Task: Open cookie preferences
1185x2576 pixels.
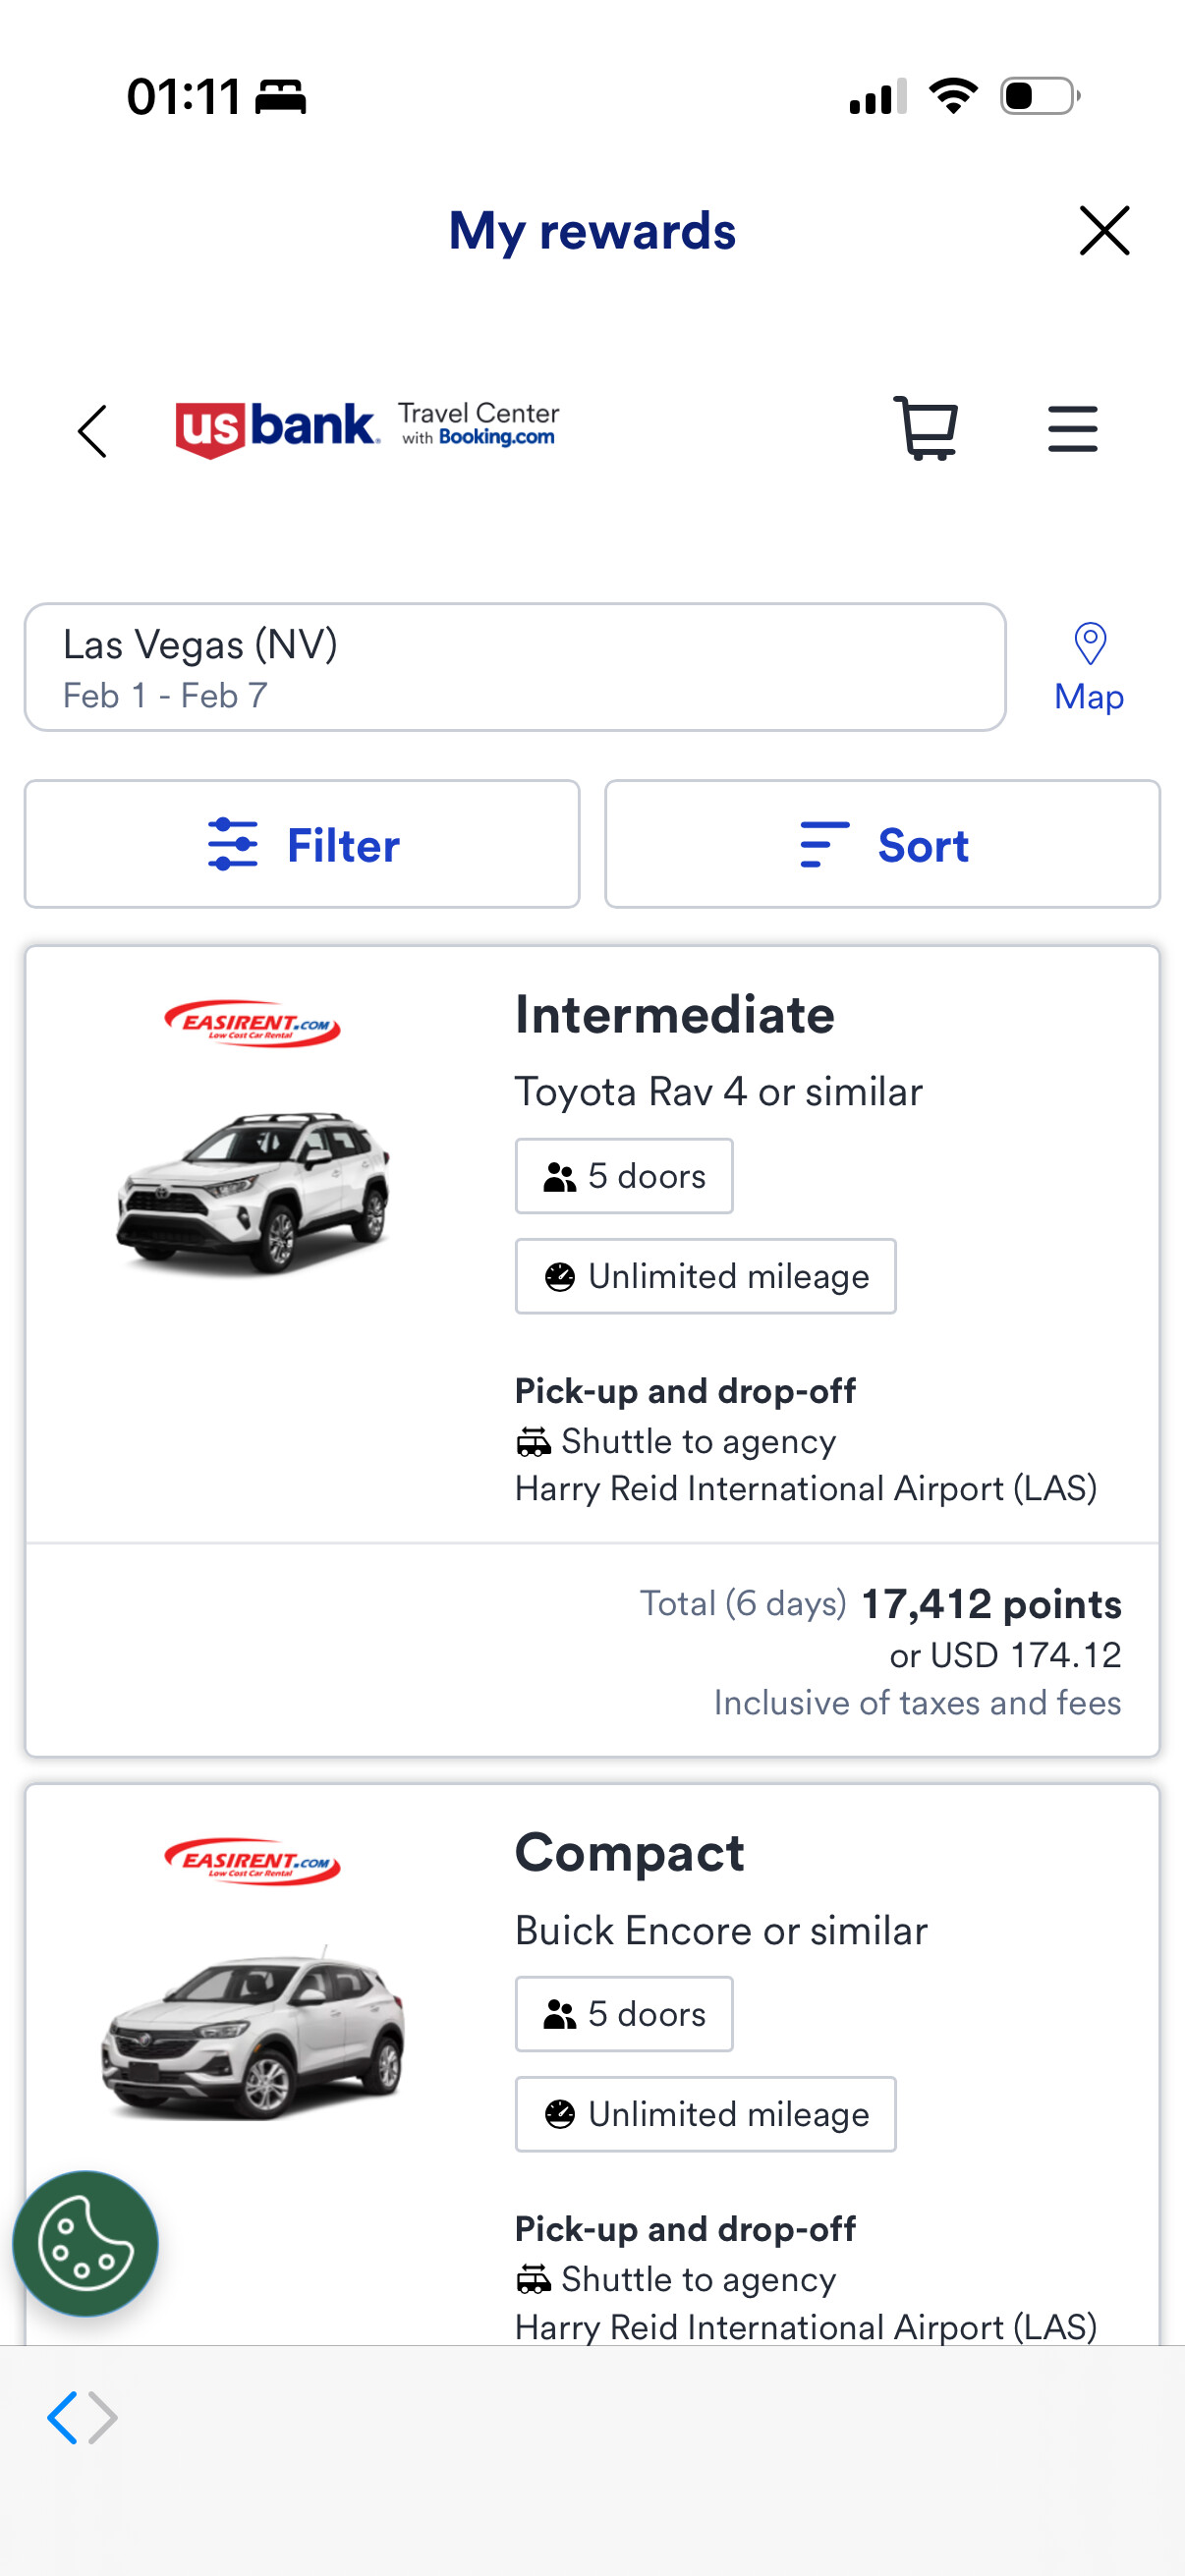Action: (x=85, y=2243)
